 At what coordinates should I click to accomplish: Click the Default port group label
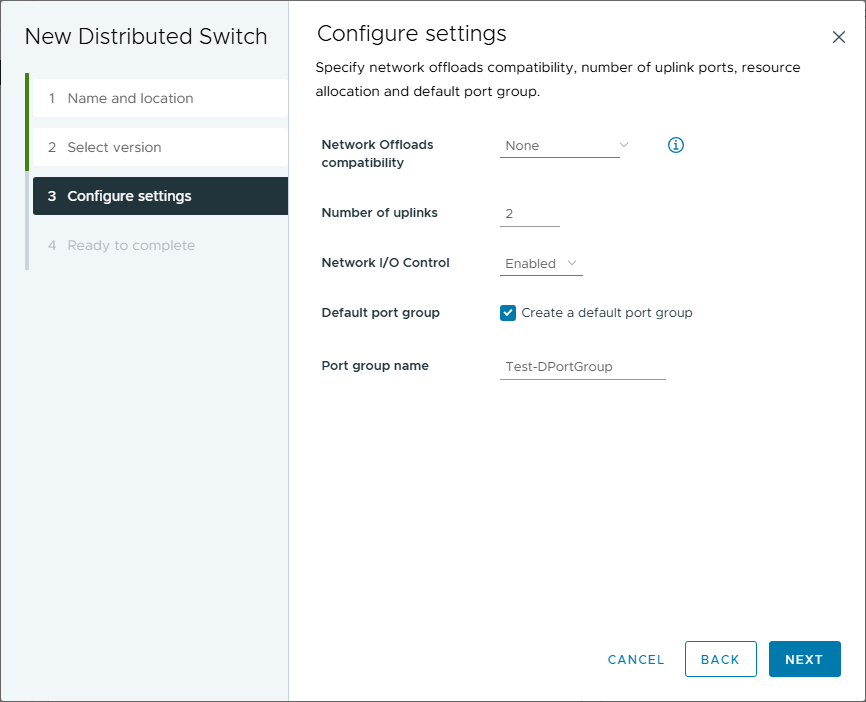click(x=380, y=312)
